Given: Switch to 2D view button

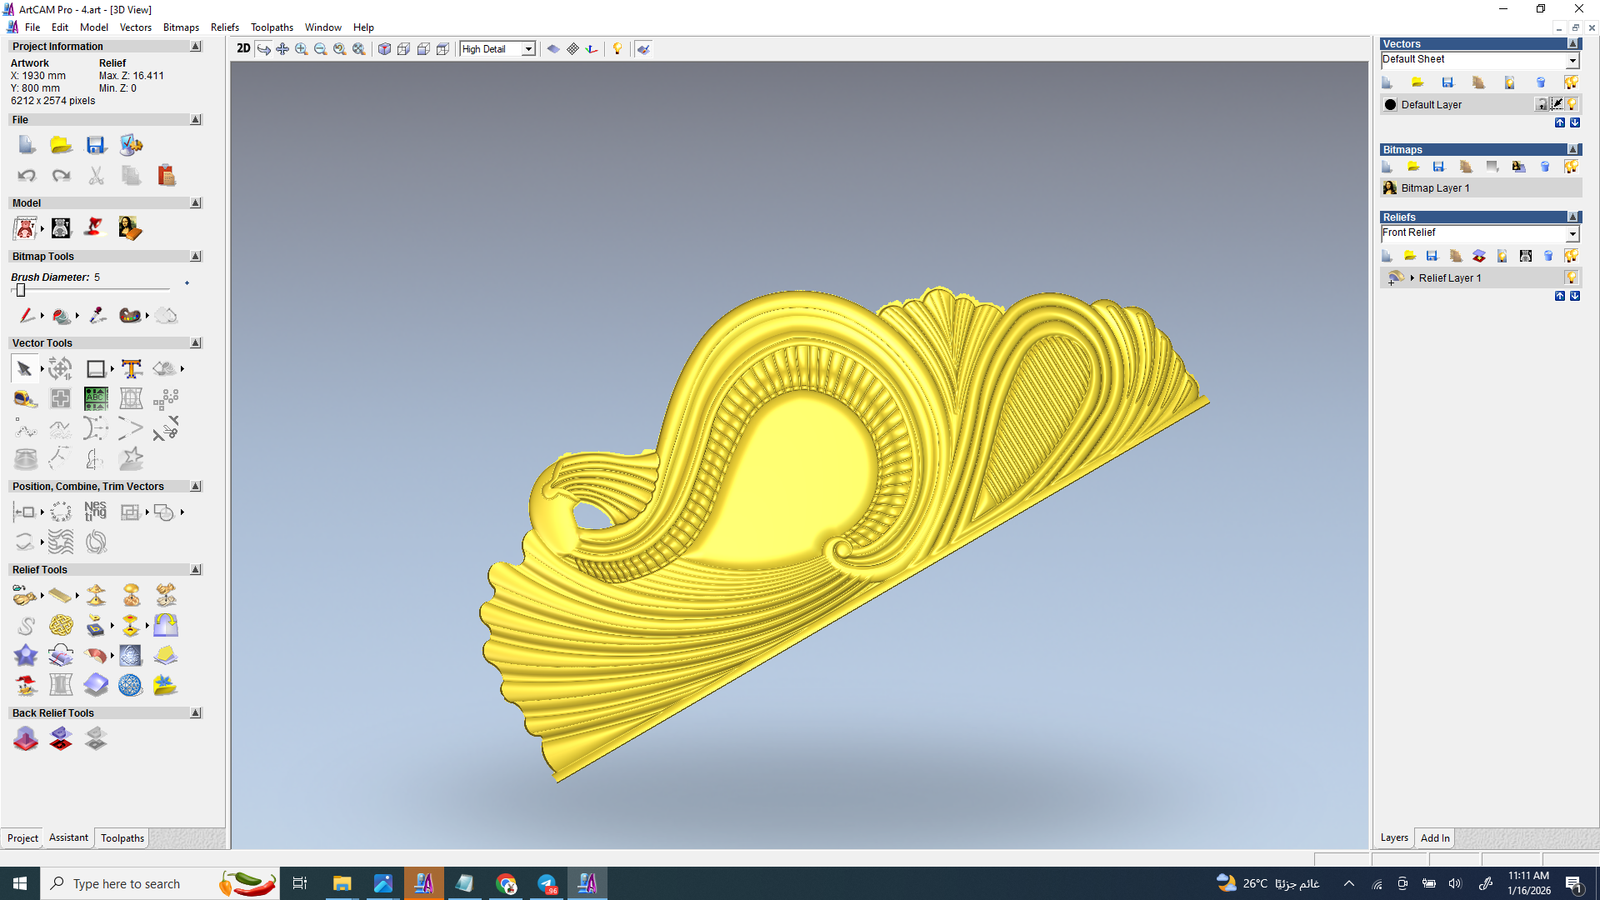Looking at the screenshot, I should pyautogui.click(x=243, y=49).
